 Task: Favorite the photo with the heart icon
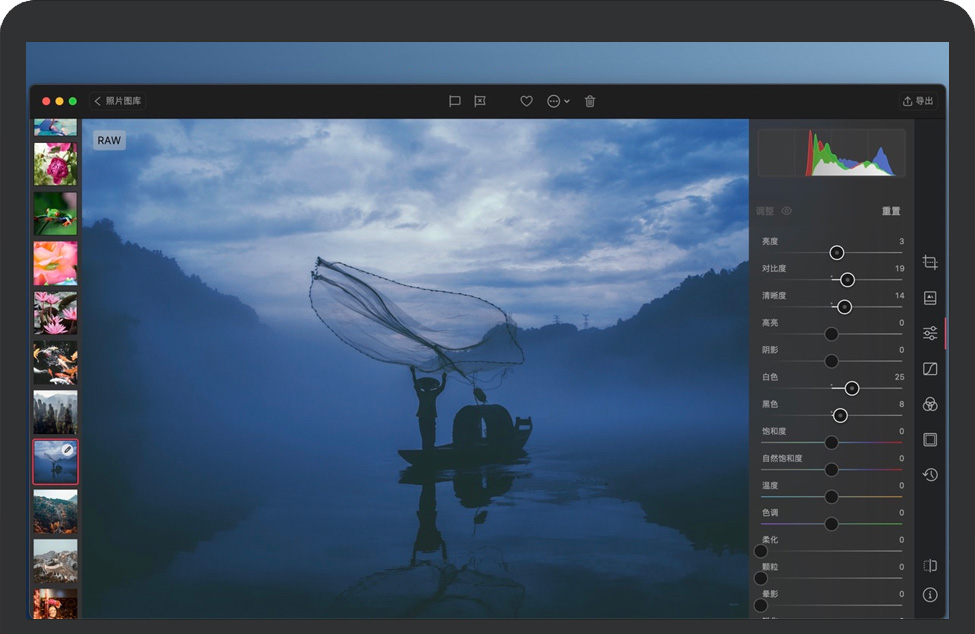tap(526, 101)
